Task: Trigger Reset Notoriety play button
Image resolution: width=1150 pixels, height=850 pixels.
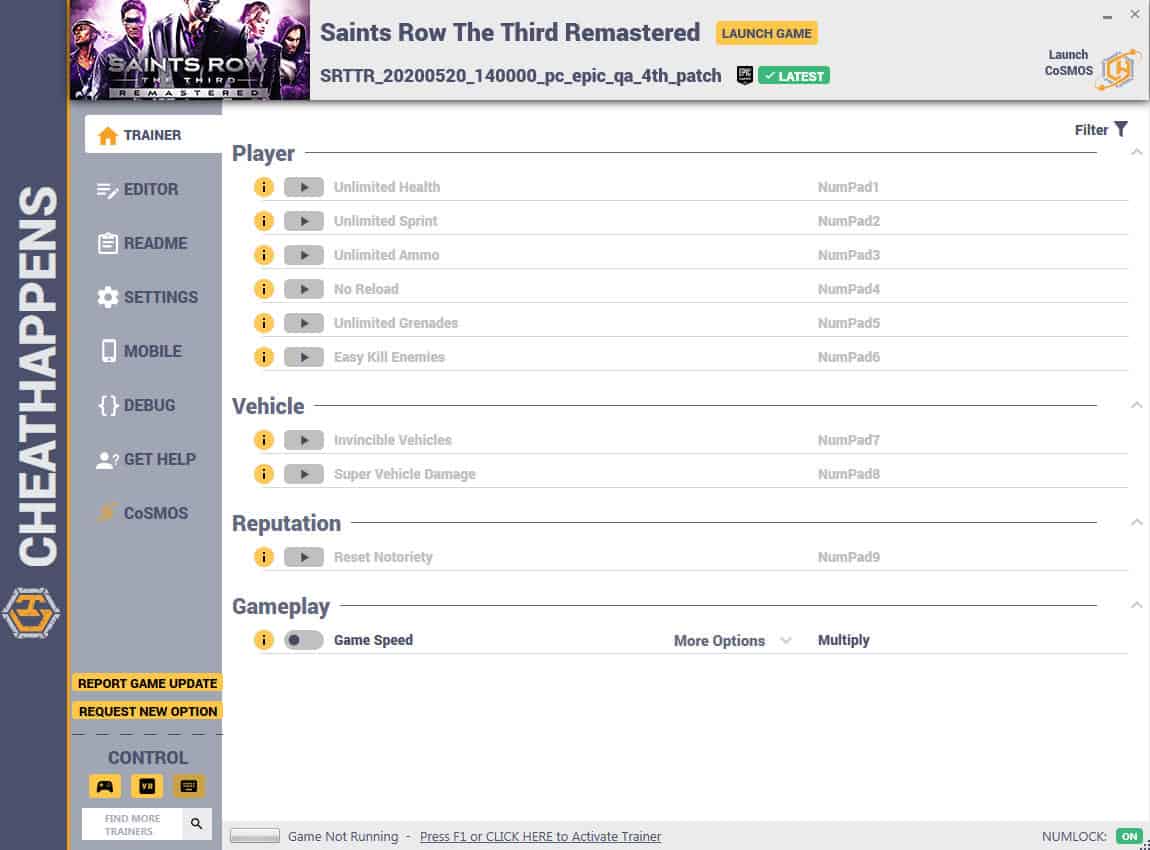Action: (x=304, y=557)
